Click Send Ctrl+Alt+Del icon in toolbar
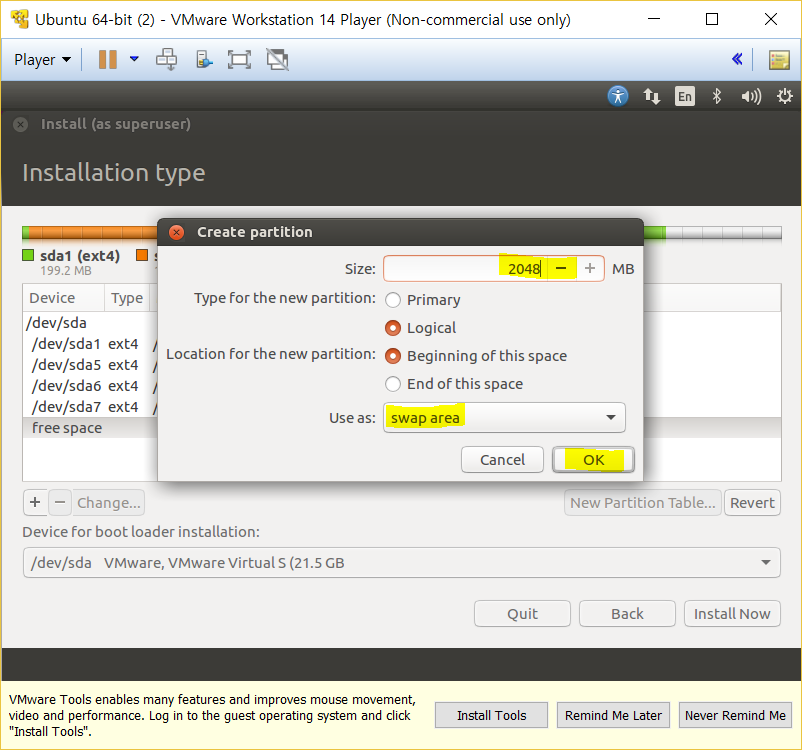802x750 pixels. (x=166, y=60)
